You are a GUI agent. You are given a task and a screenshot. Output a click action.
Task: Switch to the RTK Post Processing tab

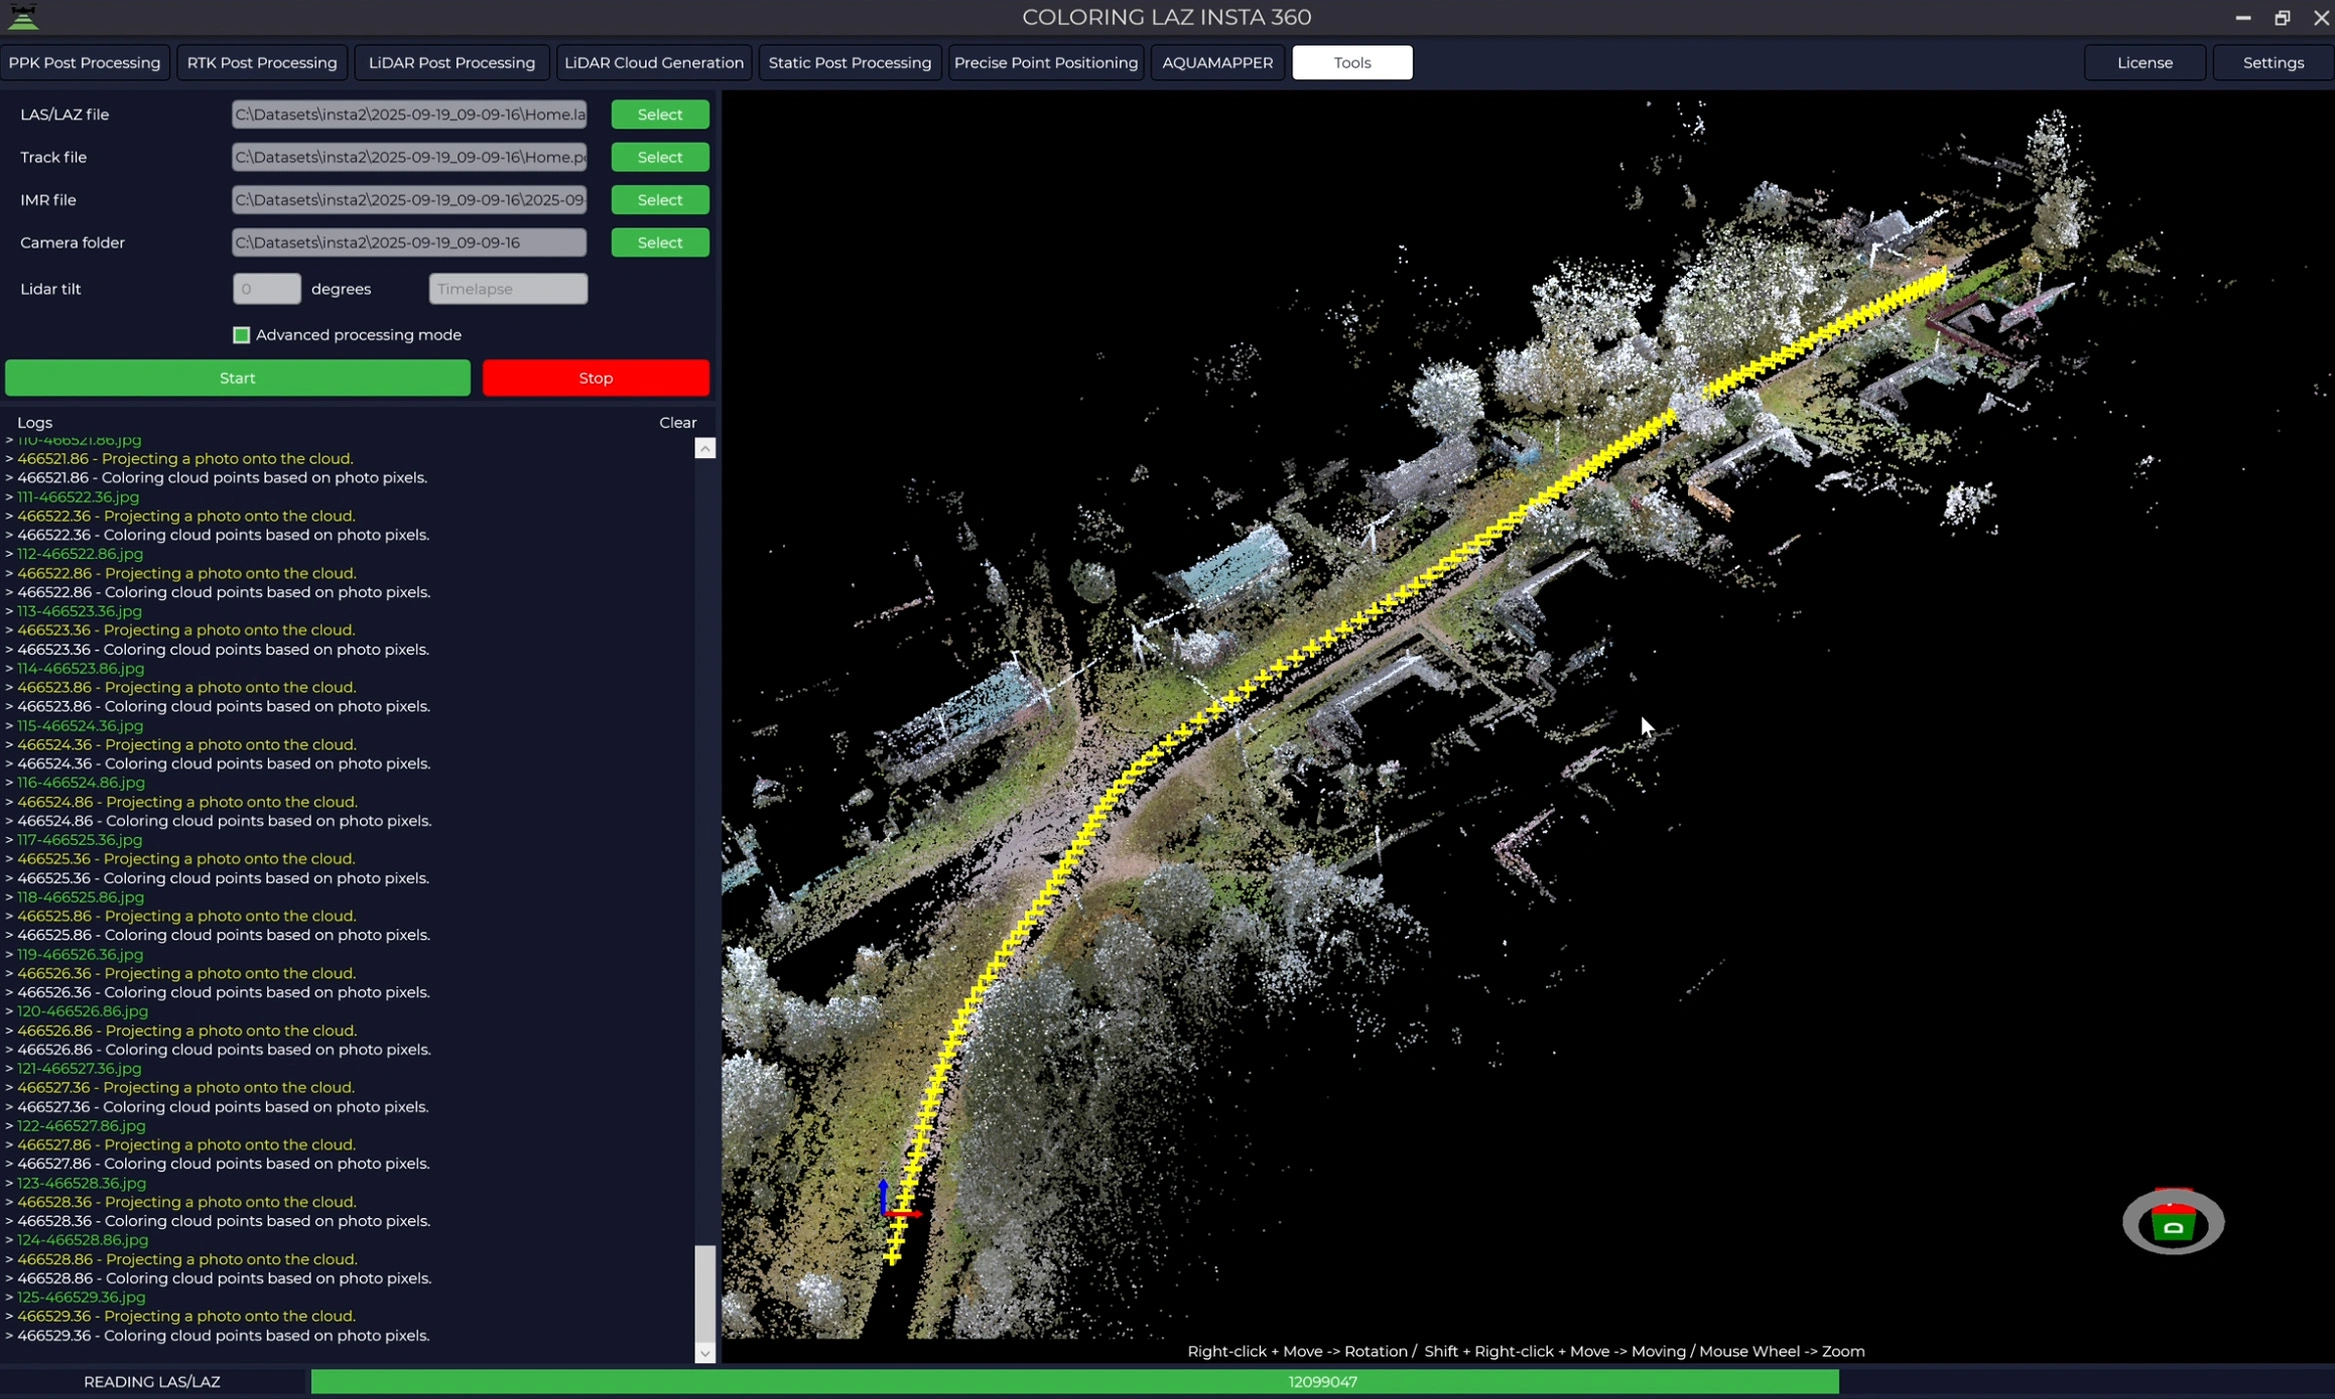click(261, 62)
